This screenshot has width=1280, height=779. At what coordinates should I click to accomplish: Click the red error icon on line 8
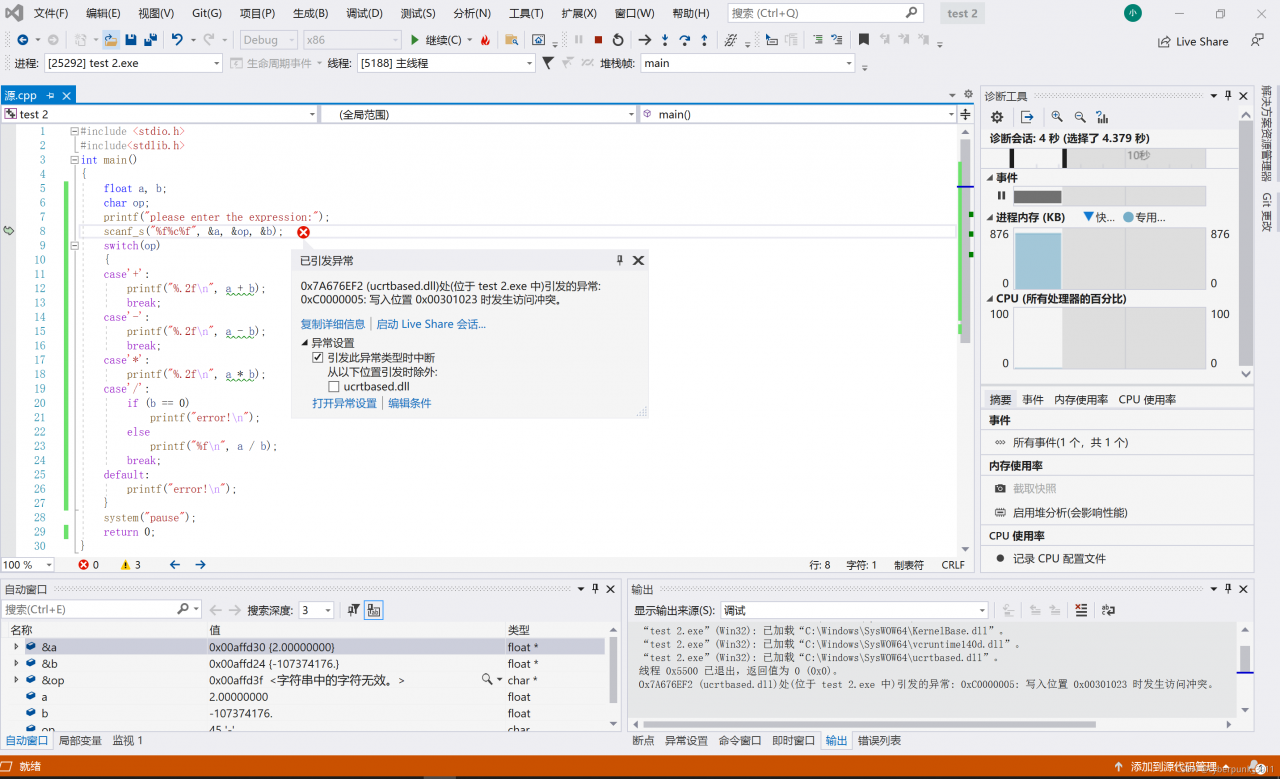(303, 232)
